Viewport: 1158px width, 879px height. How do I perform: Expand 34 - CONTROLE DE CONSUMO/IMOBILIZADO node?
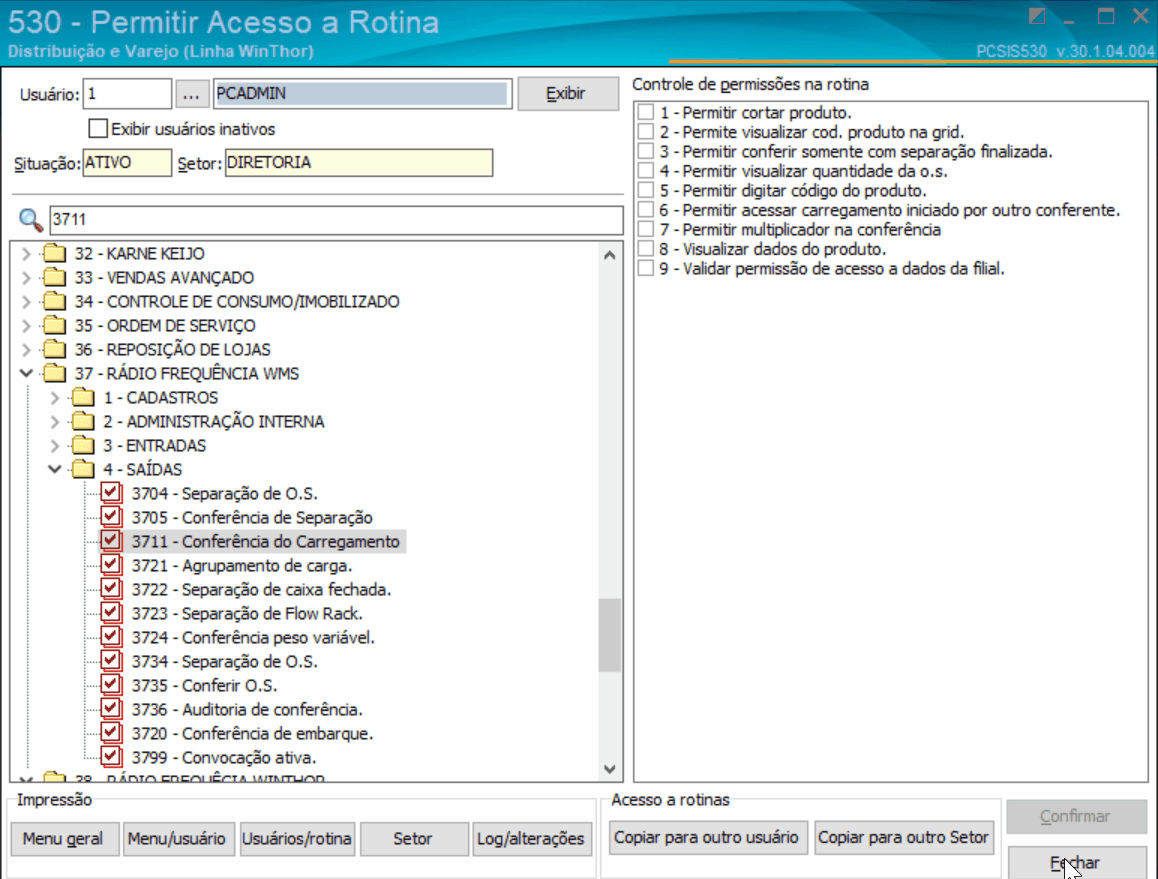(26, 302)
